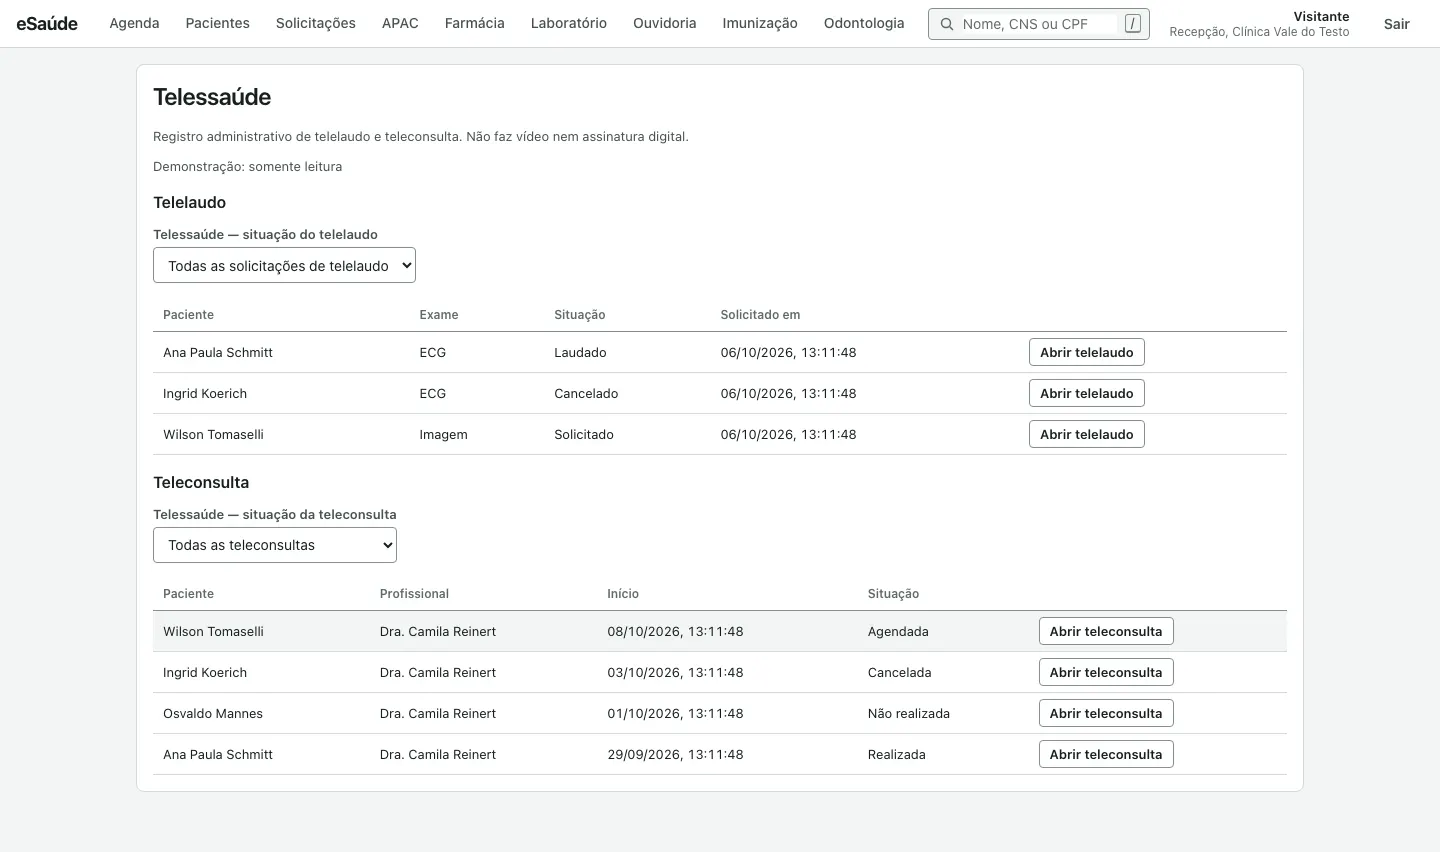This screenshot has width=1440, height=852.
Task: Open the Laboratório section
Action: coord(569,24)
